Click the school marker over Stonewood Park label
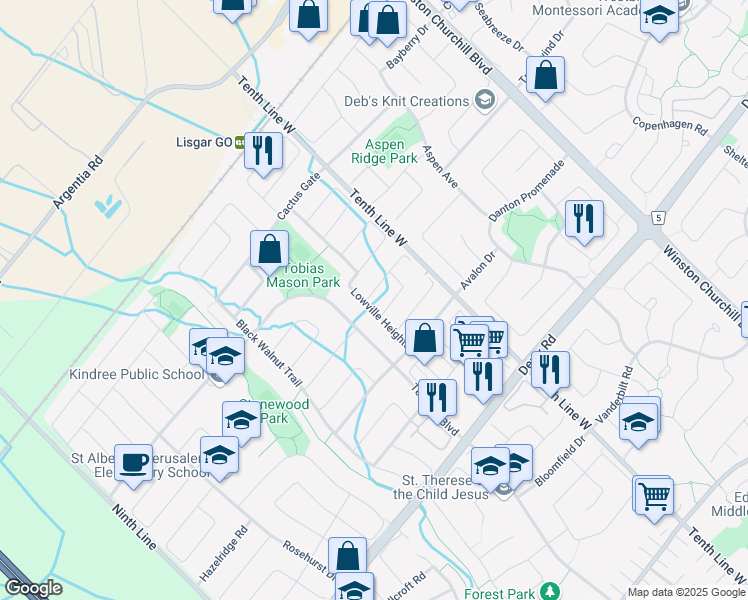 point(241,421)
